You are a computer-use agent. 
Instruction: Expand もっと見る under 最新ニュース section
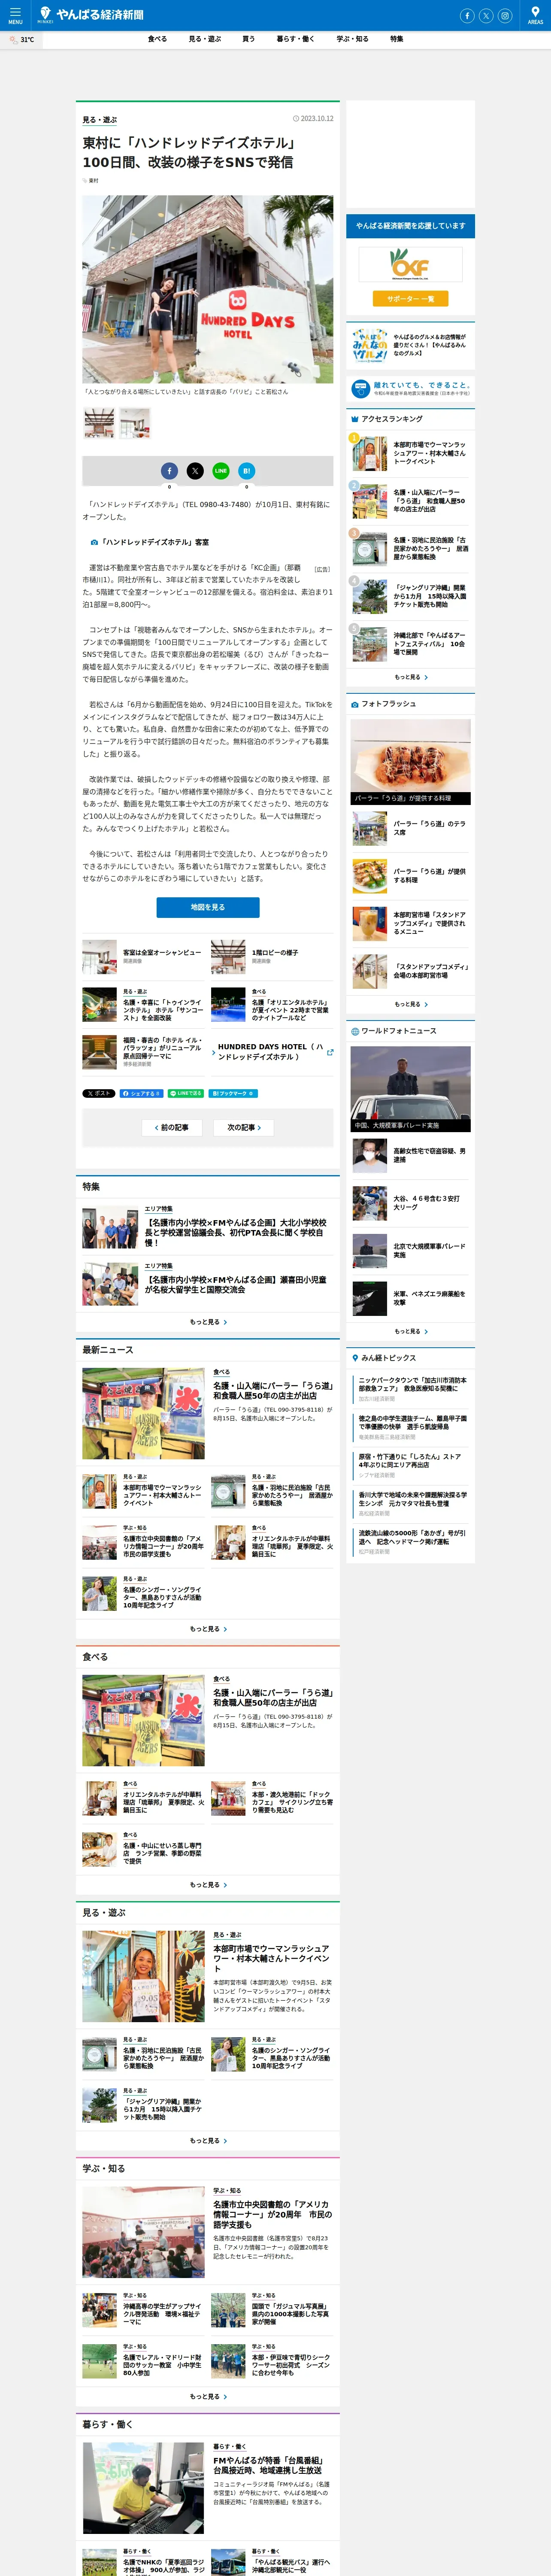208,1629
